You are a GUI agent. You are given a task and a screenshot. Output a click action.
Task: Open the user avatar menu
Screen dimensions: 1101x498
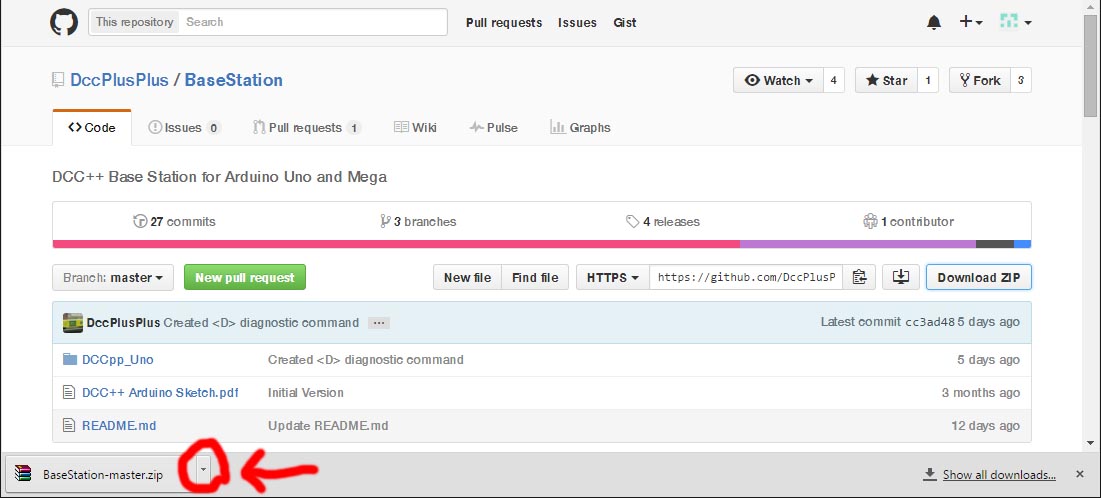[1015, 22]
